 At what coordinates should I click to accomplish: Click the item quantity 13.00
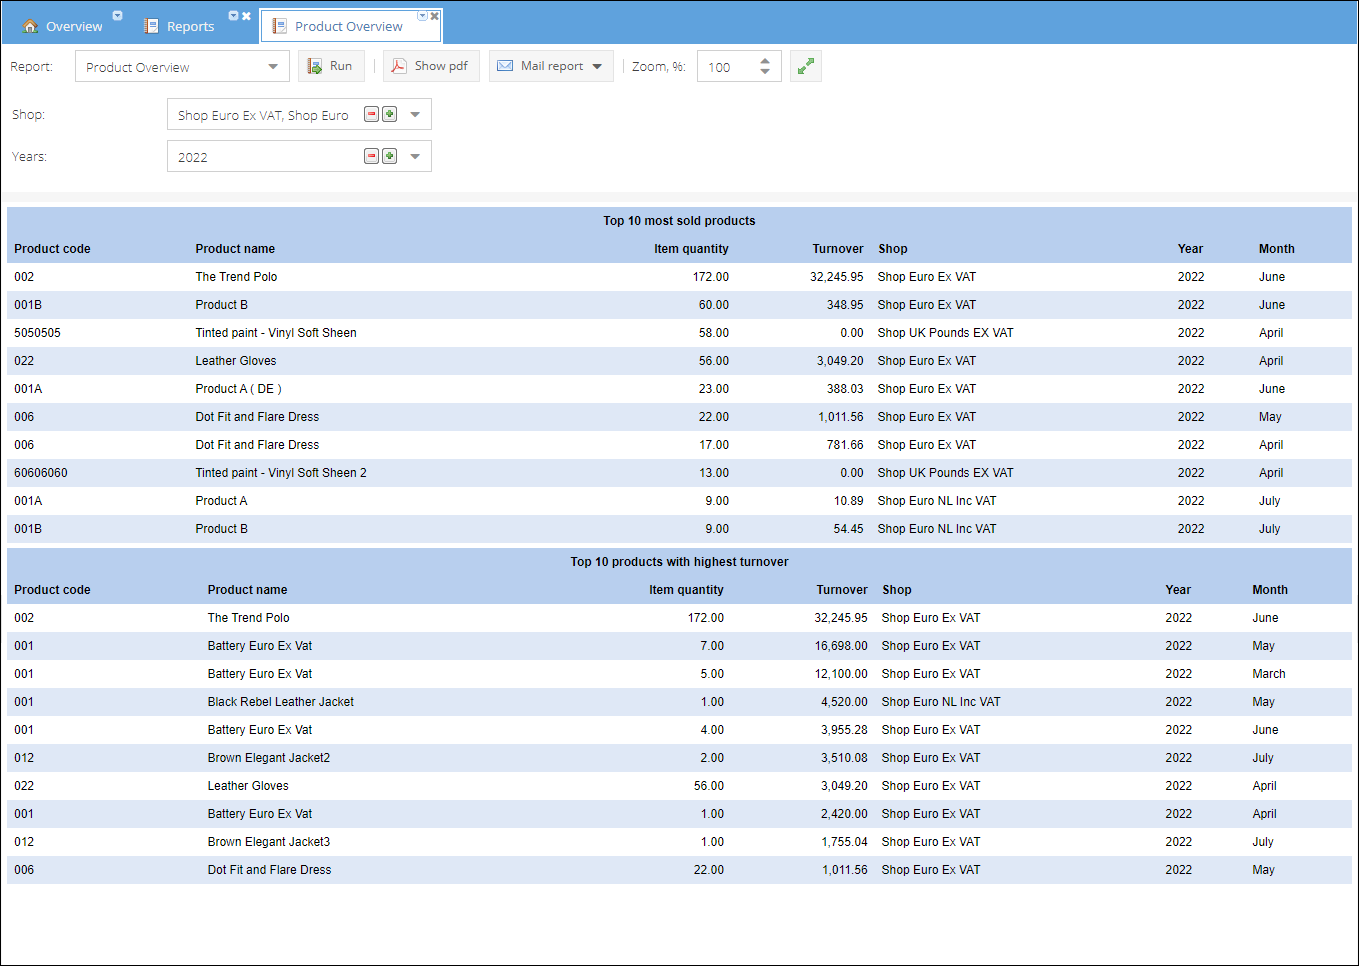coord(714,473)
